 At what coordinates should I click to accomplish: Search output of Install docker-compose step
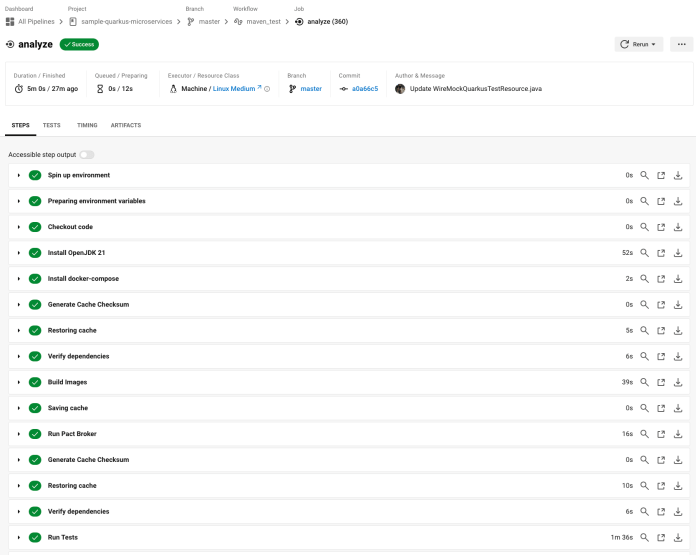pos(645,279)
